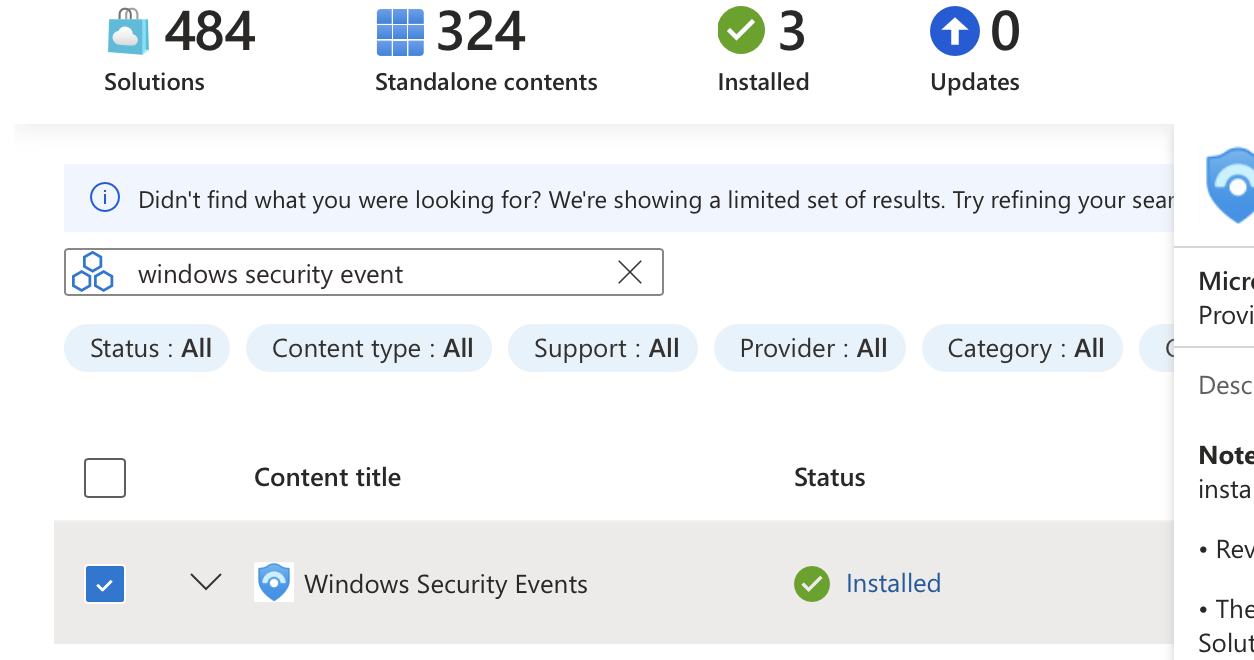Check the select-all checkbox in the header row

[x=104, y=477]
